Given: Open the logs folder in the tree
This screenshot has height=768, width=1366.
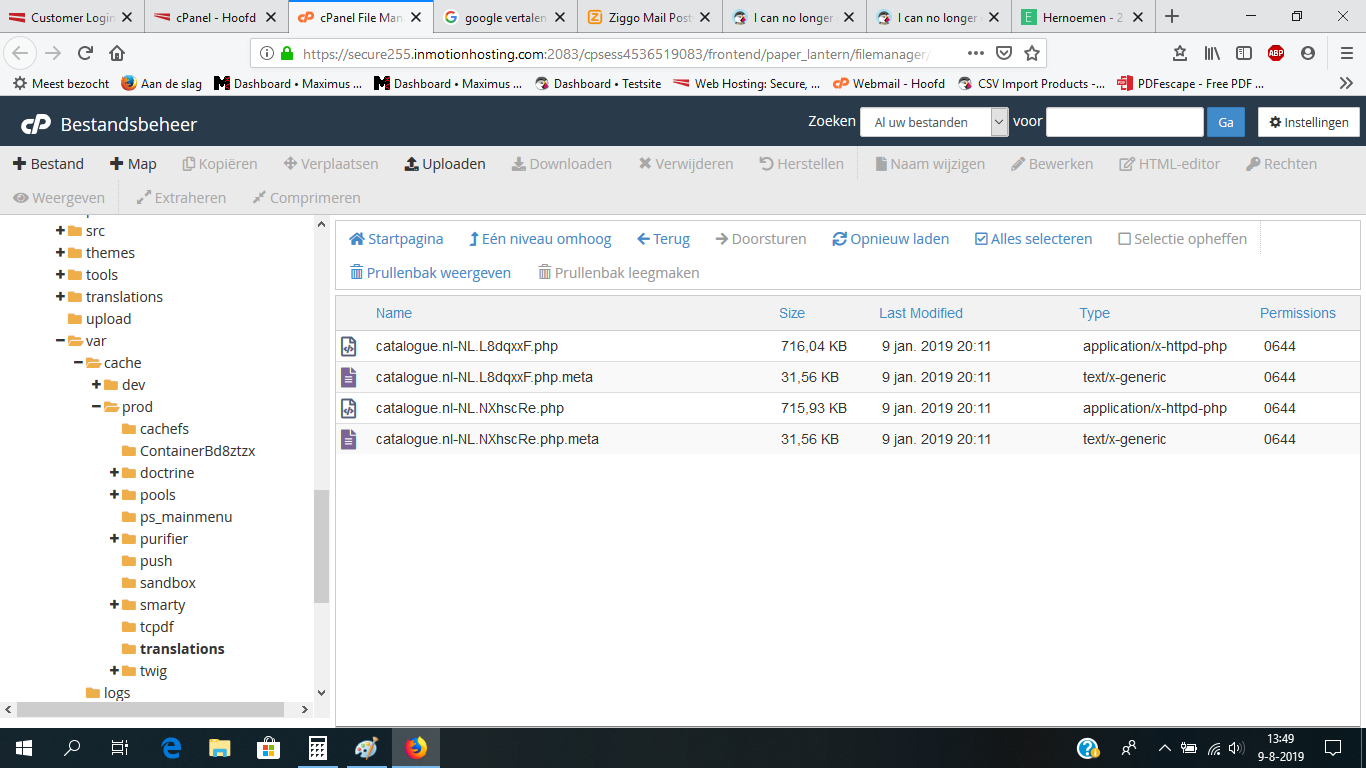Looking at the screenshot, I should point(117,693).
